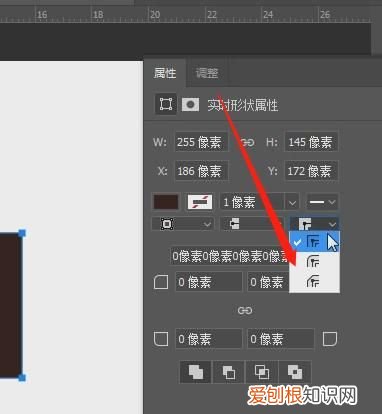Select the checked miter join option
Image resolution: width=382 pixels, height=414 pixels.
(314, 241)
